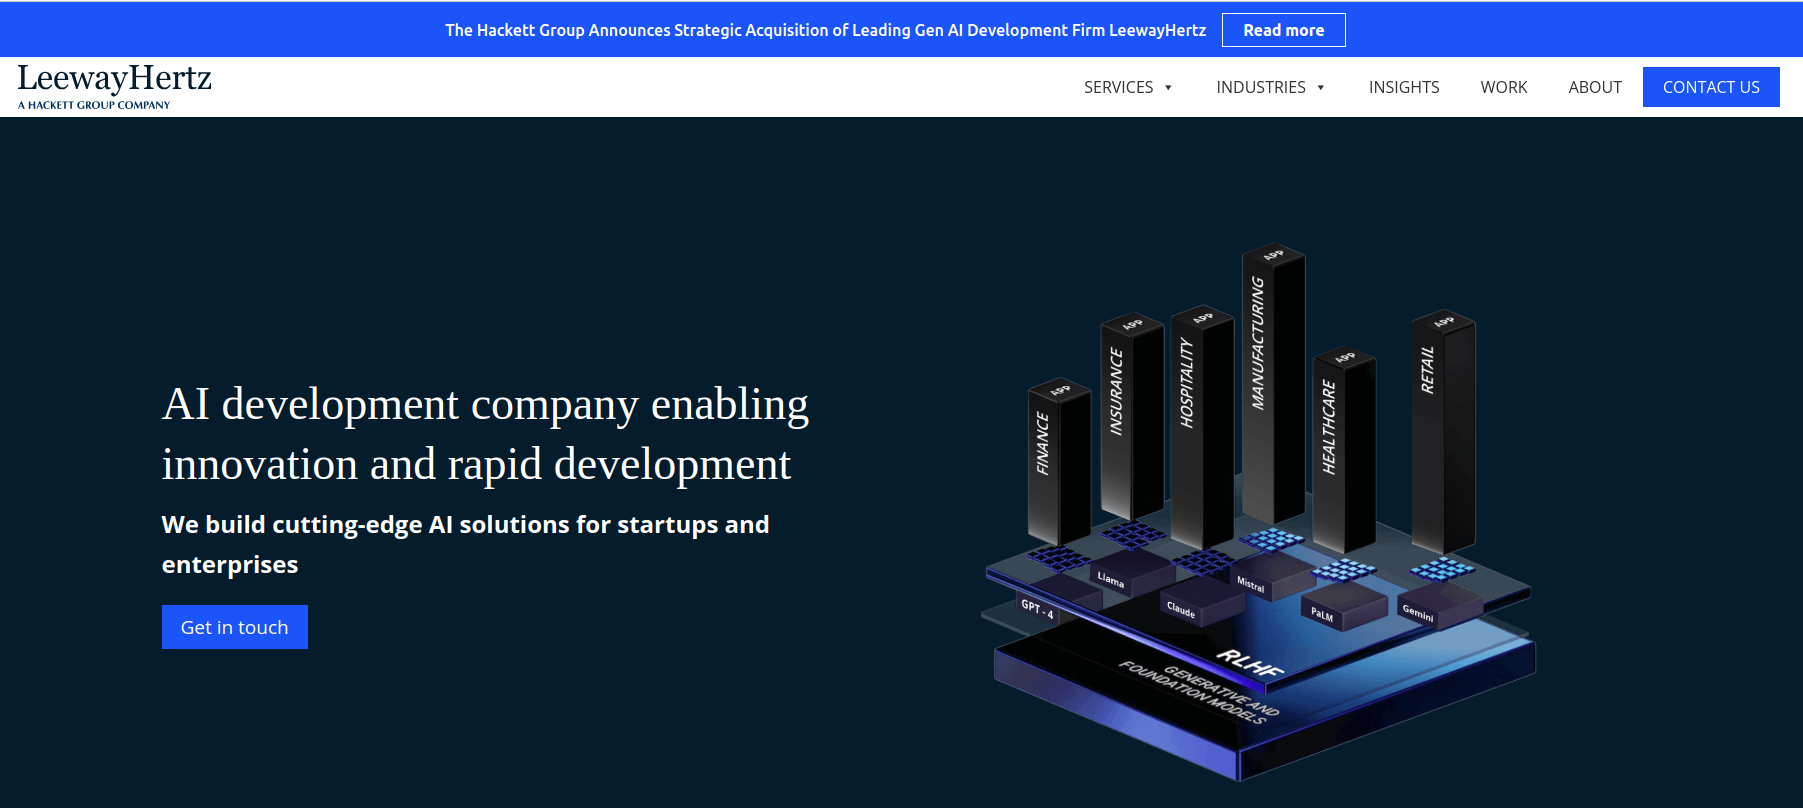The height and width of the screenshot is (808, 1803).
Task: Click the RLHF label on the platform
Action: [1249, 662]
